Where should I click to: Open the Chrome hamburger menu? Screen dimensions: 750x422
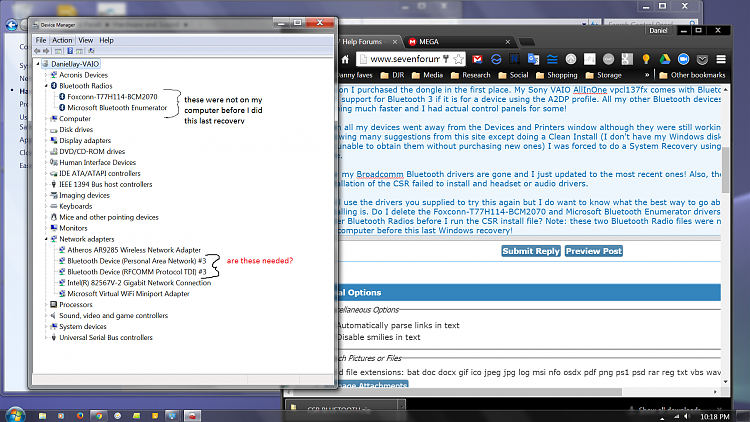tap(721, 59)
